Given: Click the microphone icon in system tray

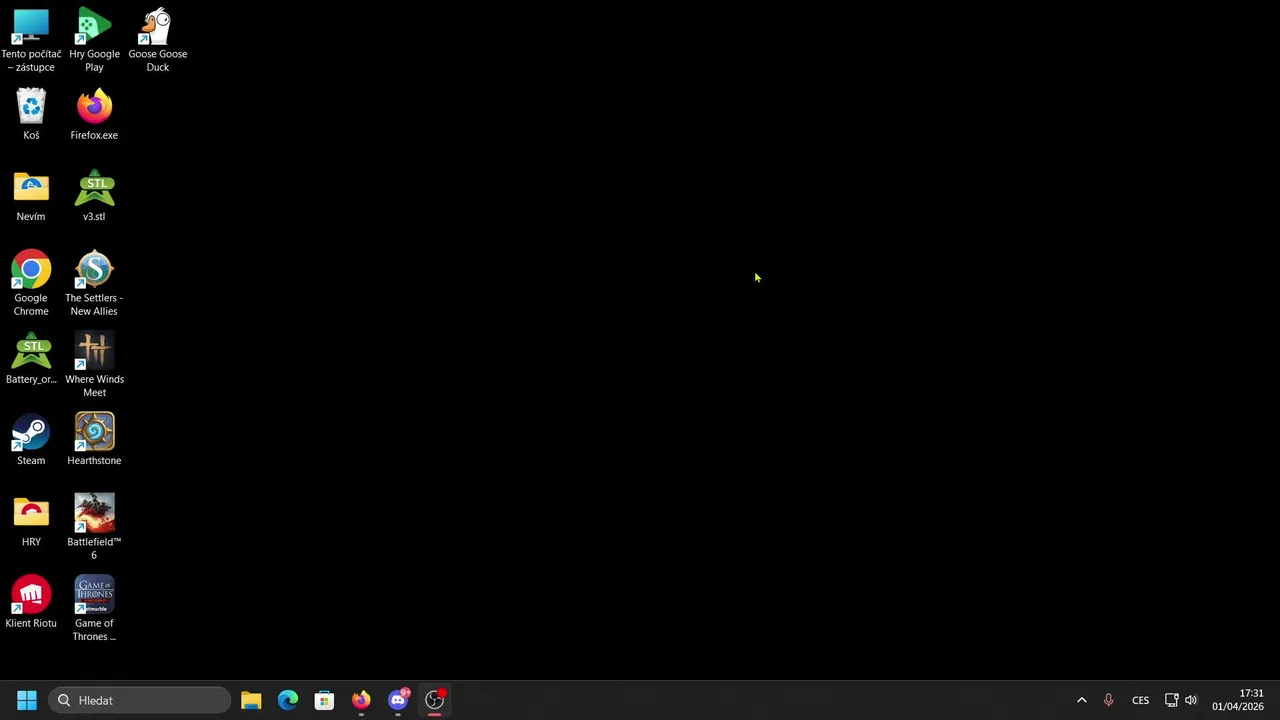Looking at the screenshot, I should click(x=1108, y=700).
